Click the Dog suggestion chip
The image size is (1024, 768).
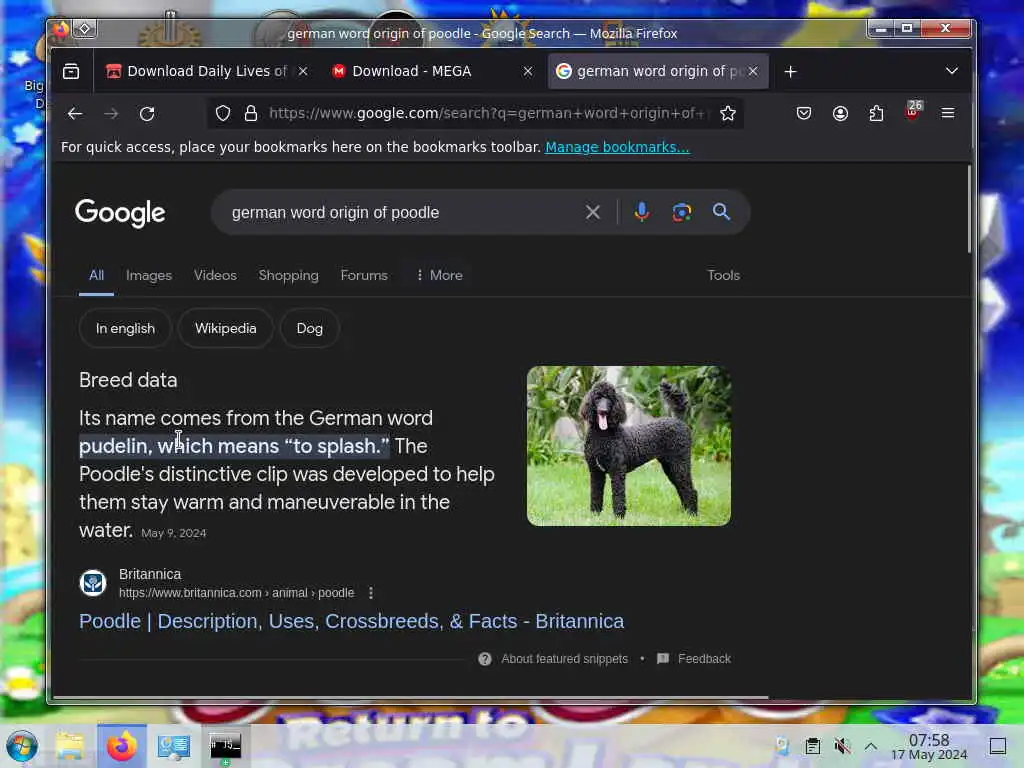tap(310, 328)
